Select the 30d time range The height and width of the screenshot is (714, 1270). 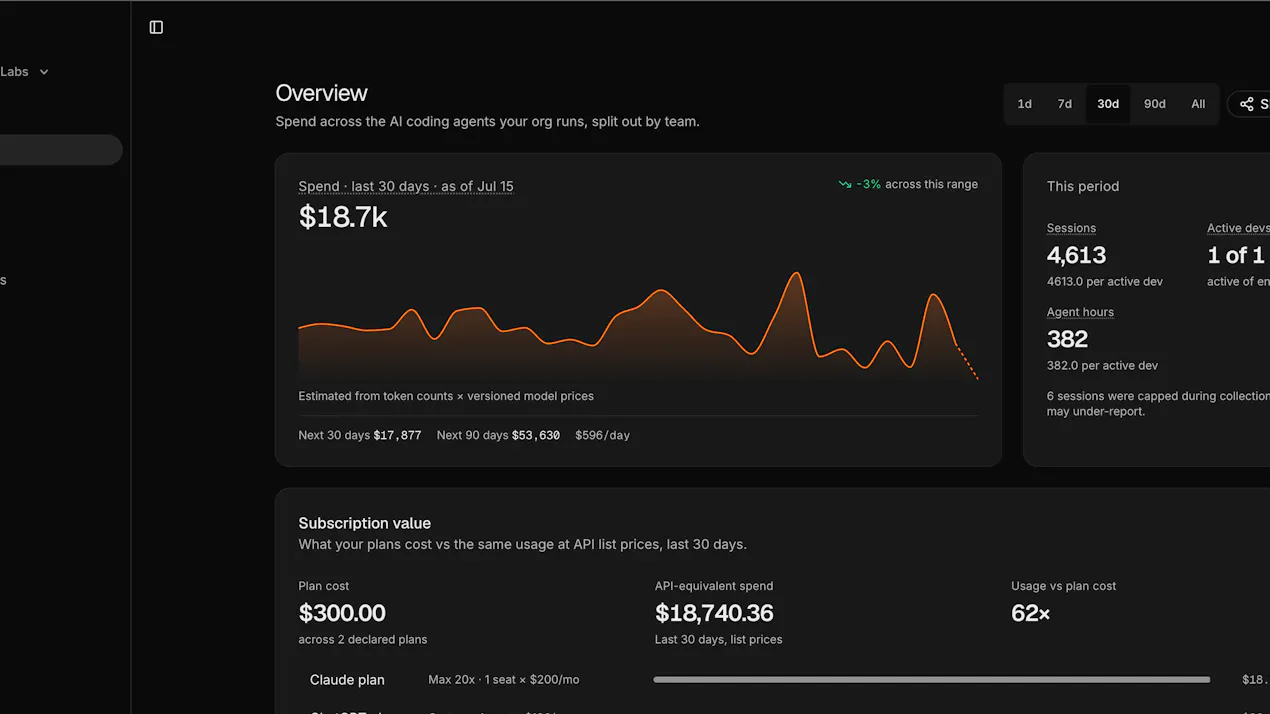[x=1108, y=104]
